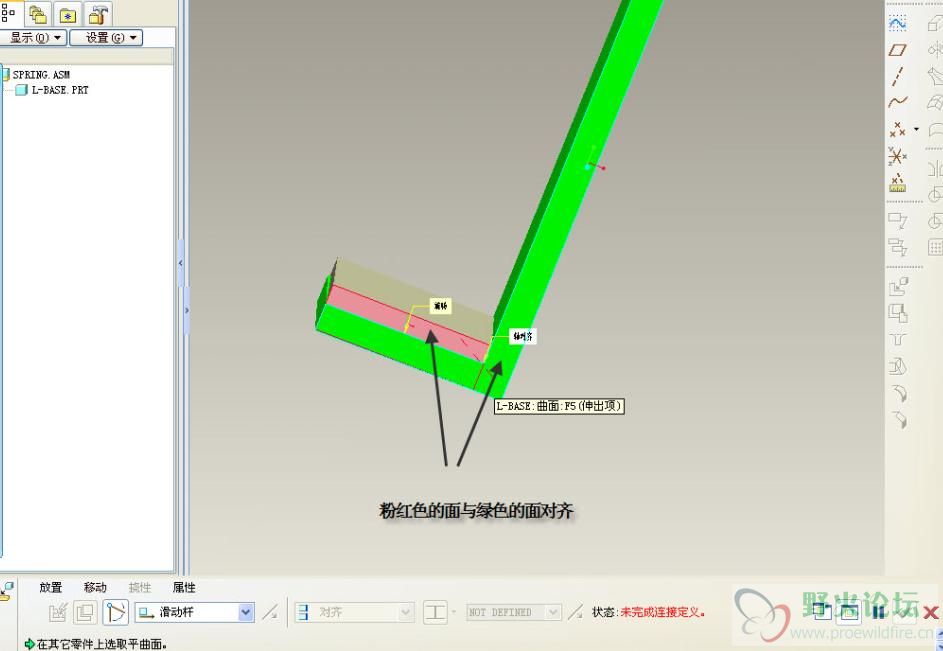Open the 滑动杆 connection type dropdown

tap(194, 612)
